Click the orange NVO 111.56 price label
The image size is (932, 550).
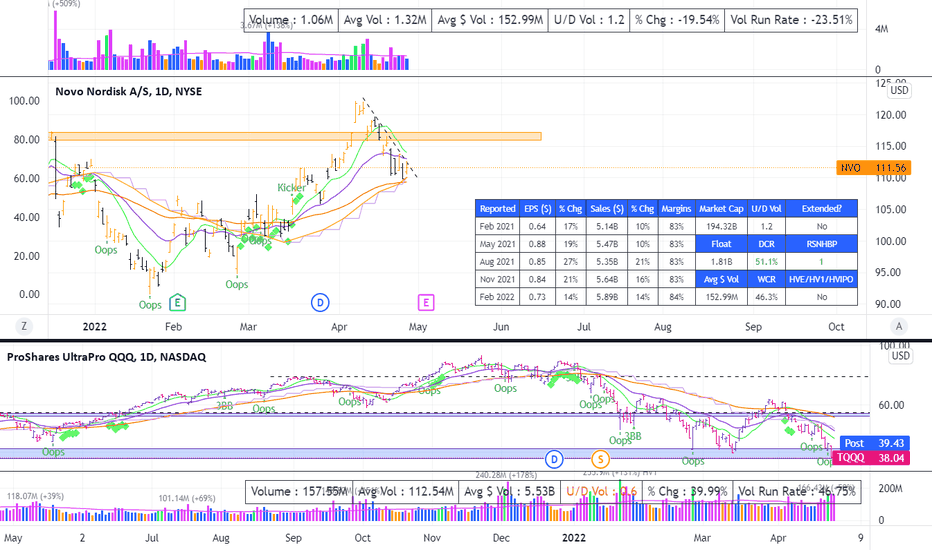(x=873, y=168)
